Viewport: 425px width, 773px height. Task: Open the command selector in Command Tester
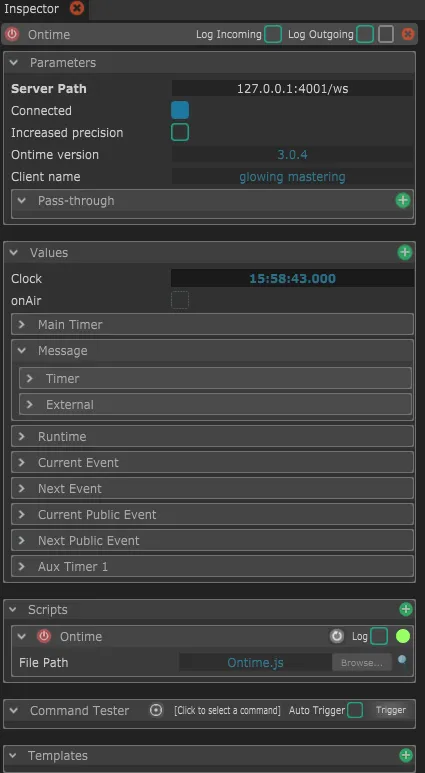[x=227, y=710]
